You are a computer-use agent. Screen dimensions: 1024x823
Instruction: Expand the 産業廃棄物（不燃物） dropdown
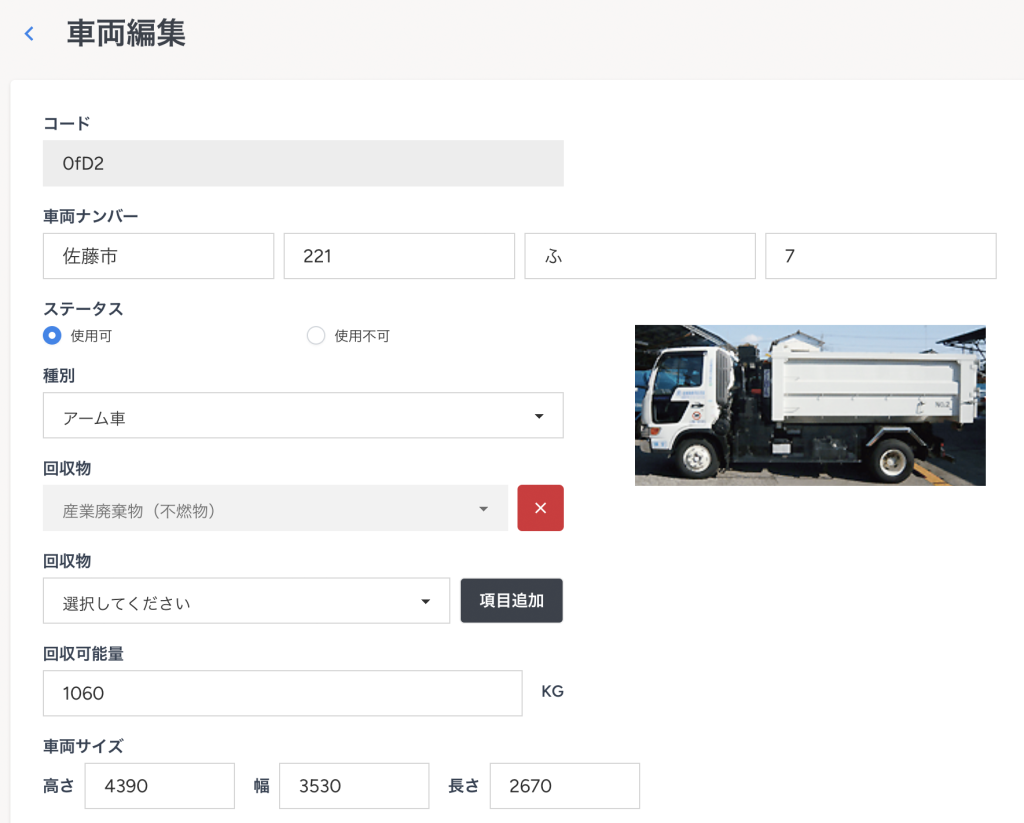pyautogui.click(x=275, y=508)
